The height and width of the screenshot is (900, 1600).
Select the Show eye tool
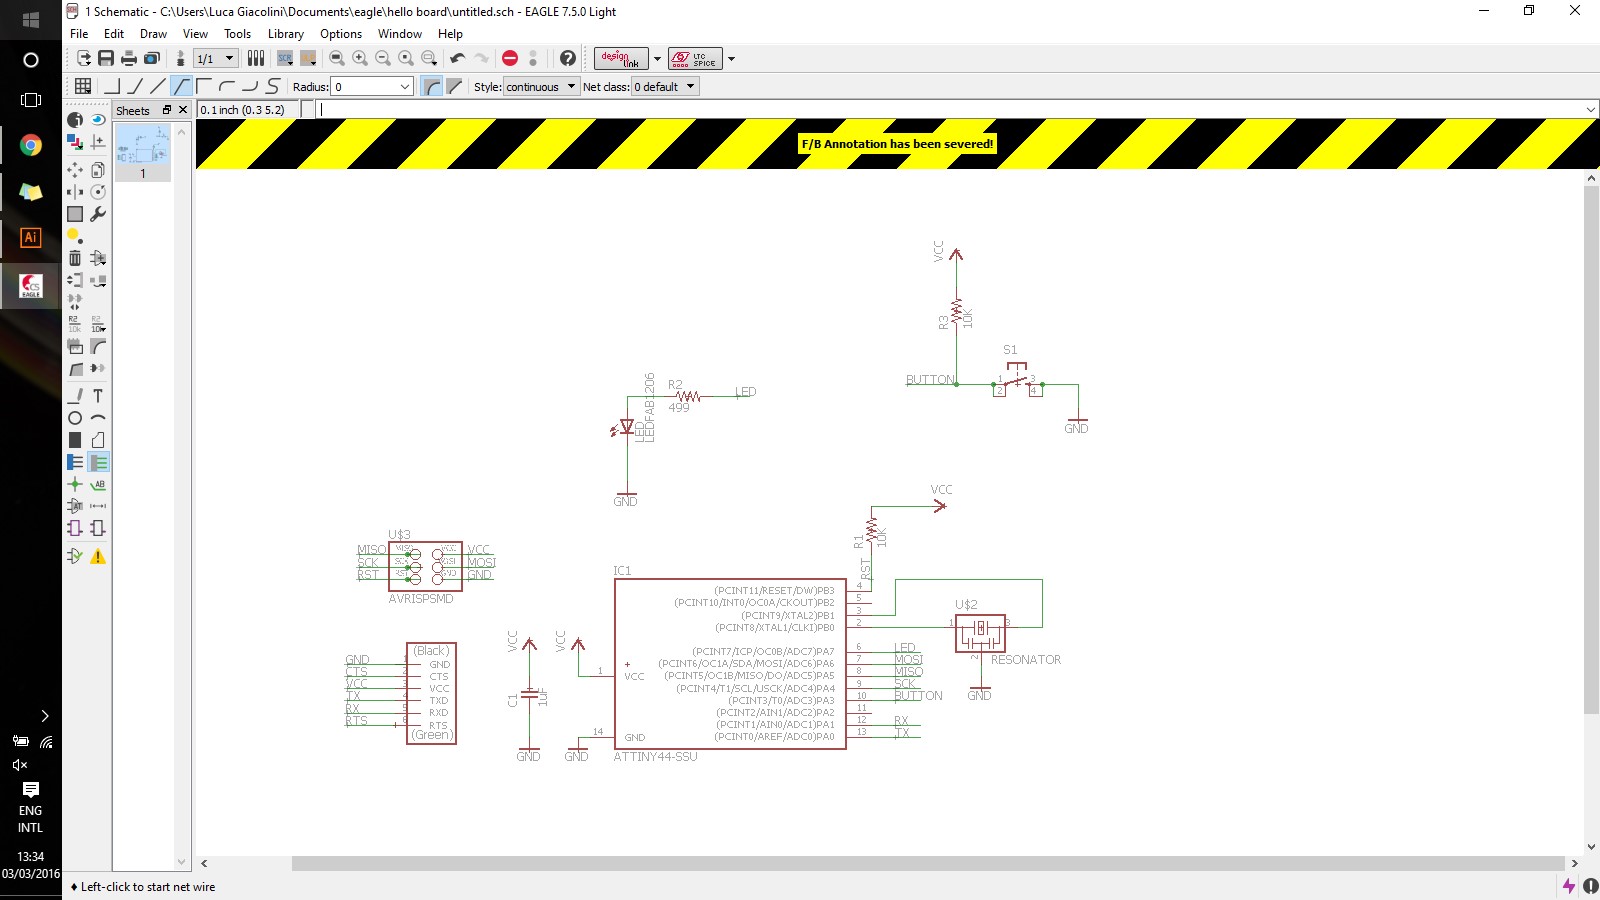(98, 119)
